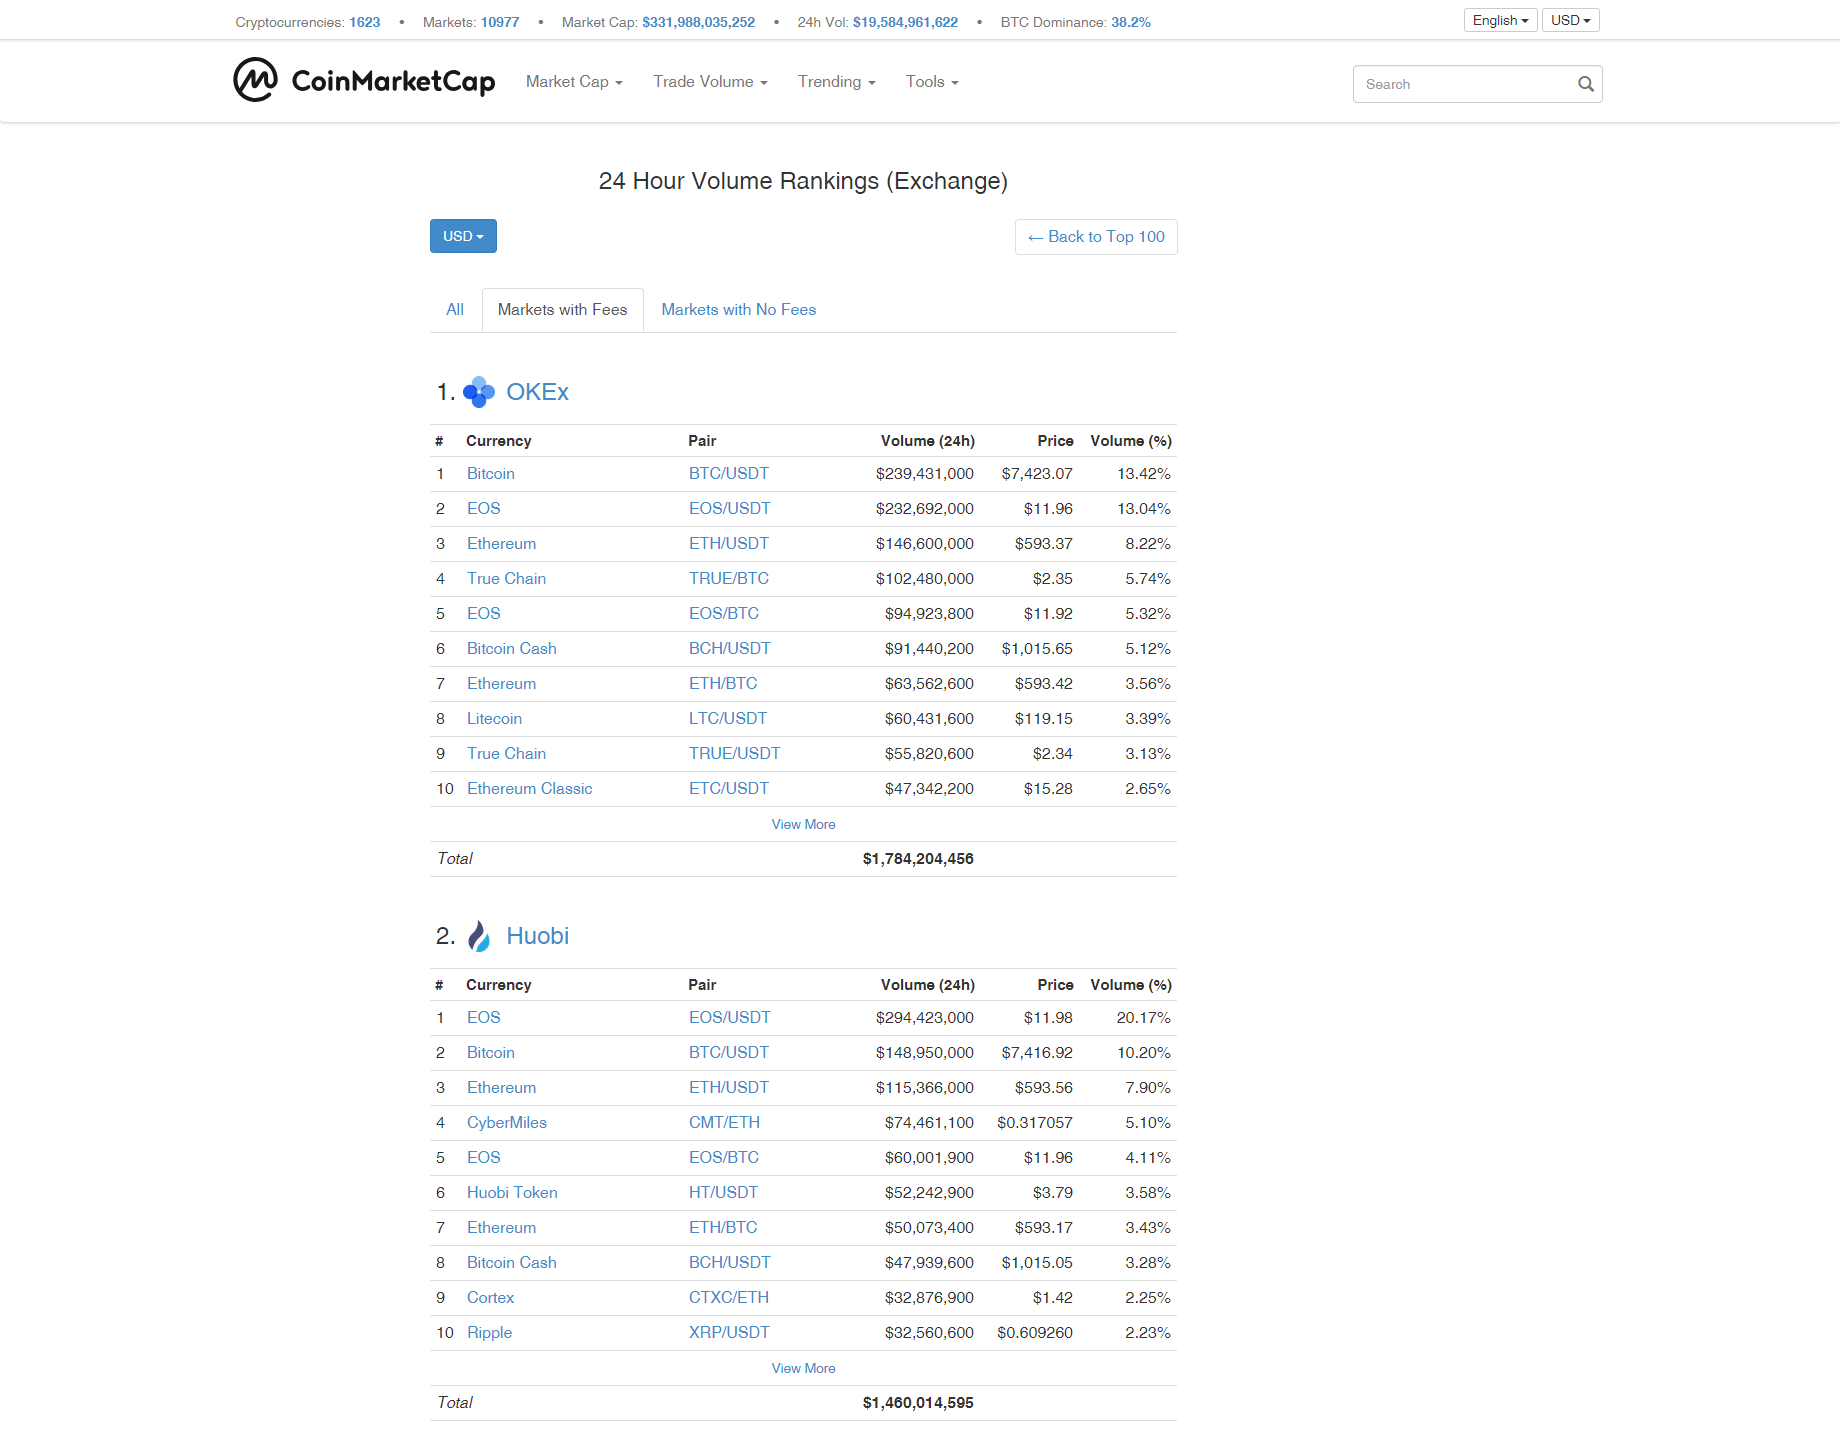Click Cryptocurrencies count 1623

(365, 22)
